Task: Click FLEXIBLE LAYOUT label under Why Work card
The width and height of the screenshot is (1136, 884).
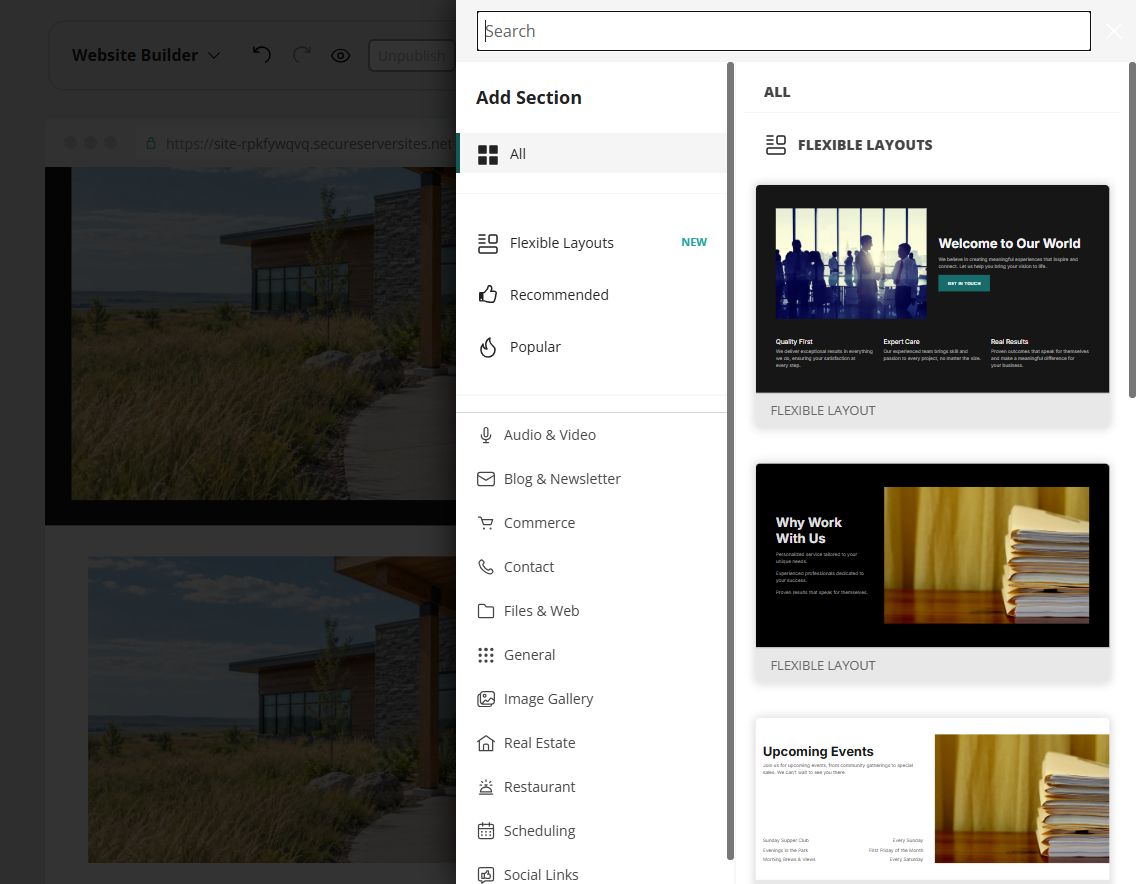Action: coord(823,665)
